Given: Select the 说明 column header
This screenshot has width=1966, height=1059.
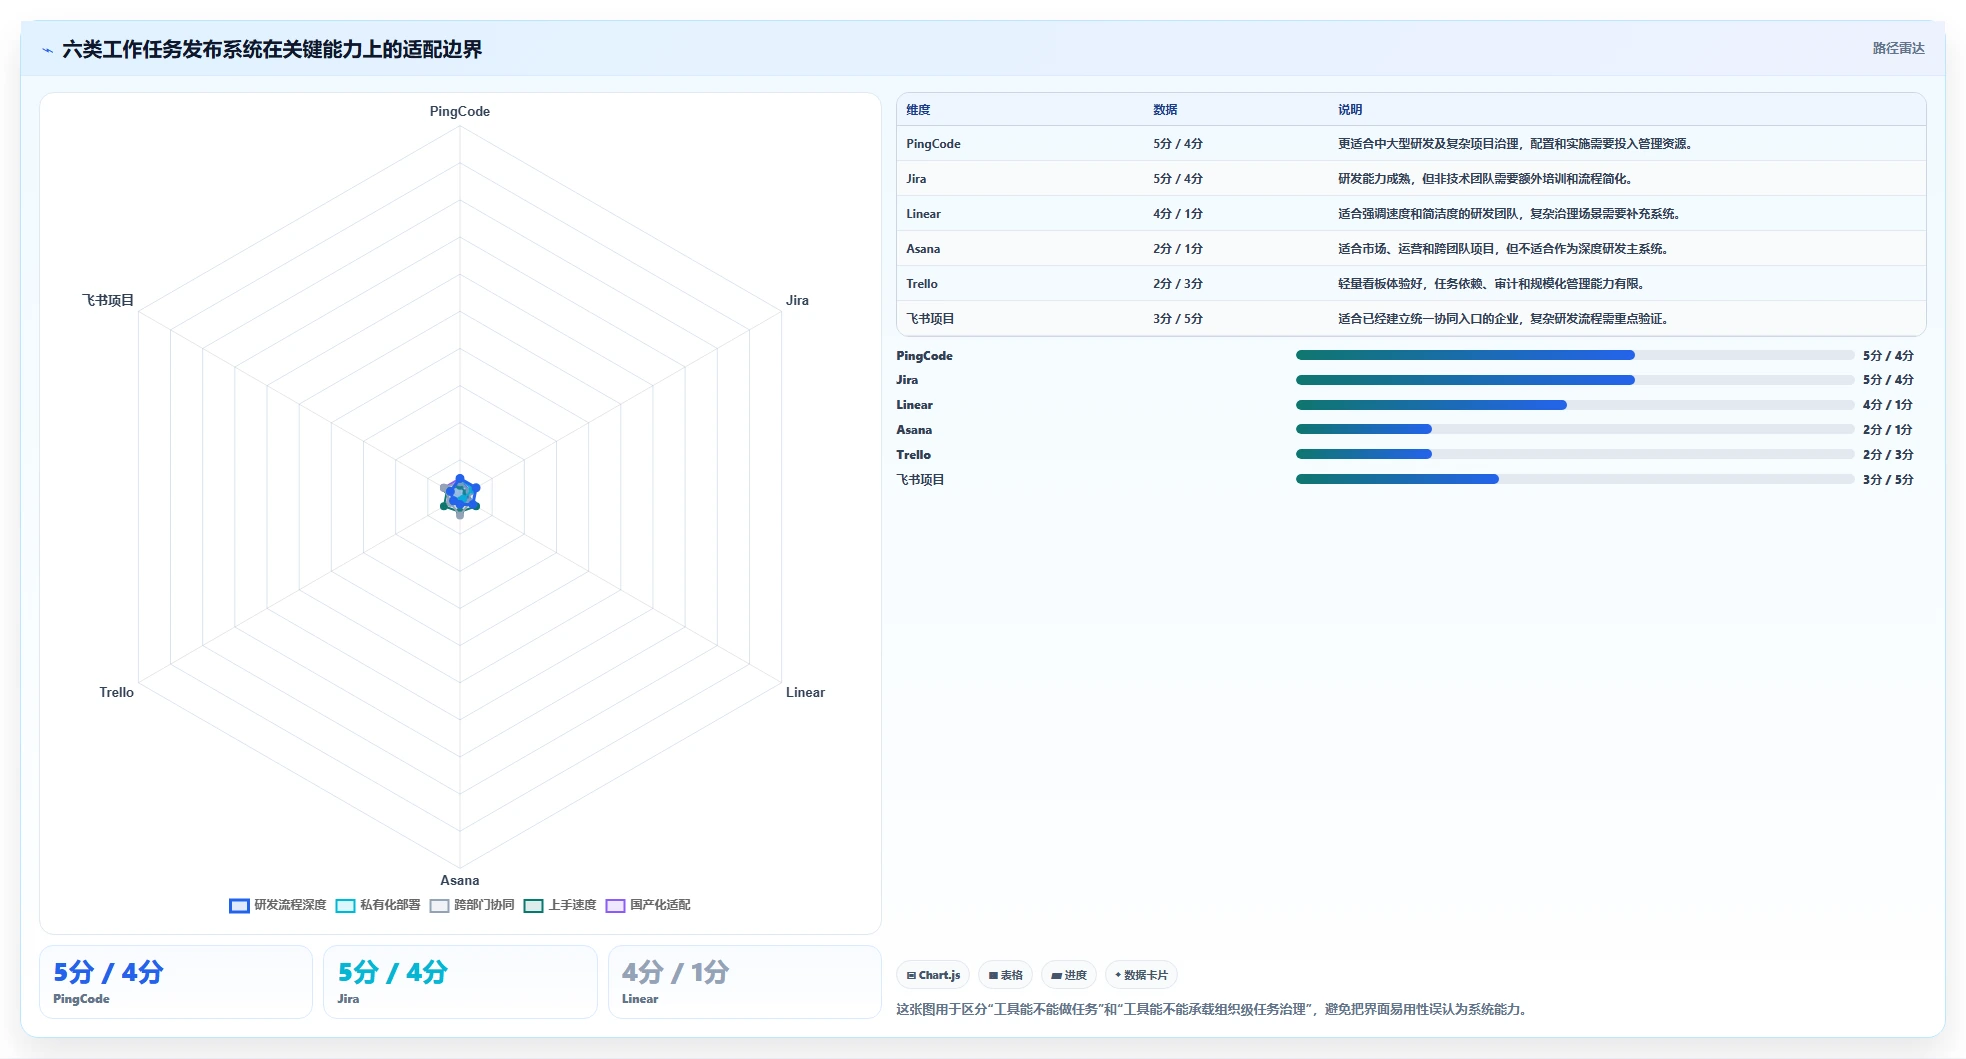Looking at the screenshot, I should pos(1350,110).
